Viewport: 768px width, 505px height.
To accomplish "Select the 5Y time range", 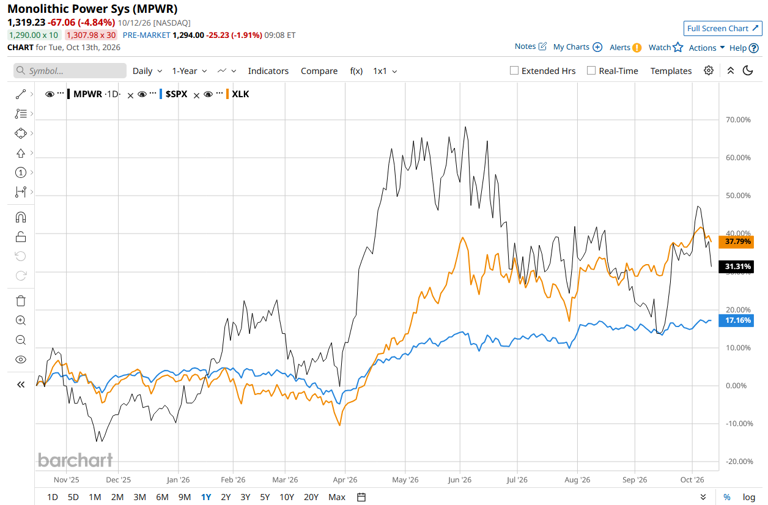I will point(265,497).
